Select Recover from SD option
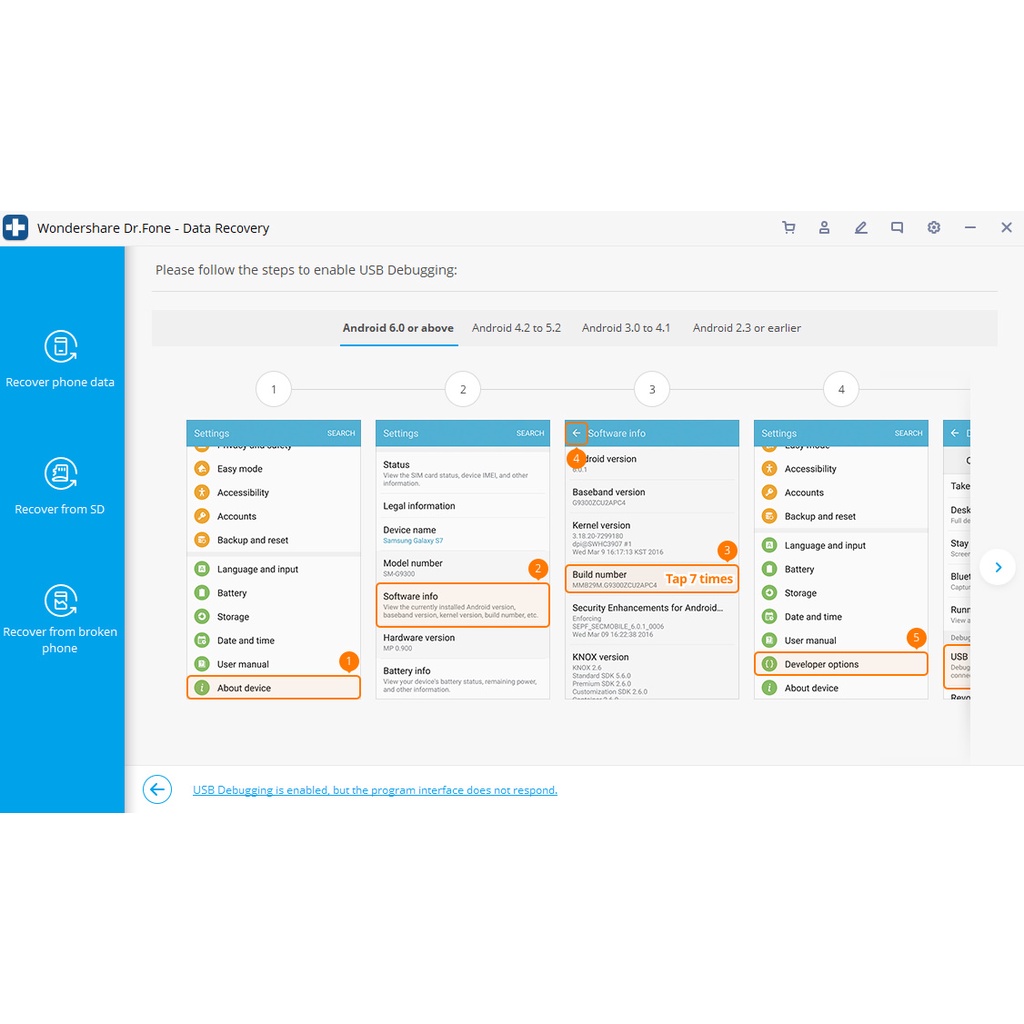Image resolution: width=1024 pixels, height=1024 pixels. (60, 487)
